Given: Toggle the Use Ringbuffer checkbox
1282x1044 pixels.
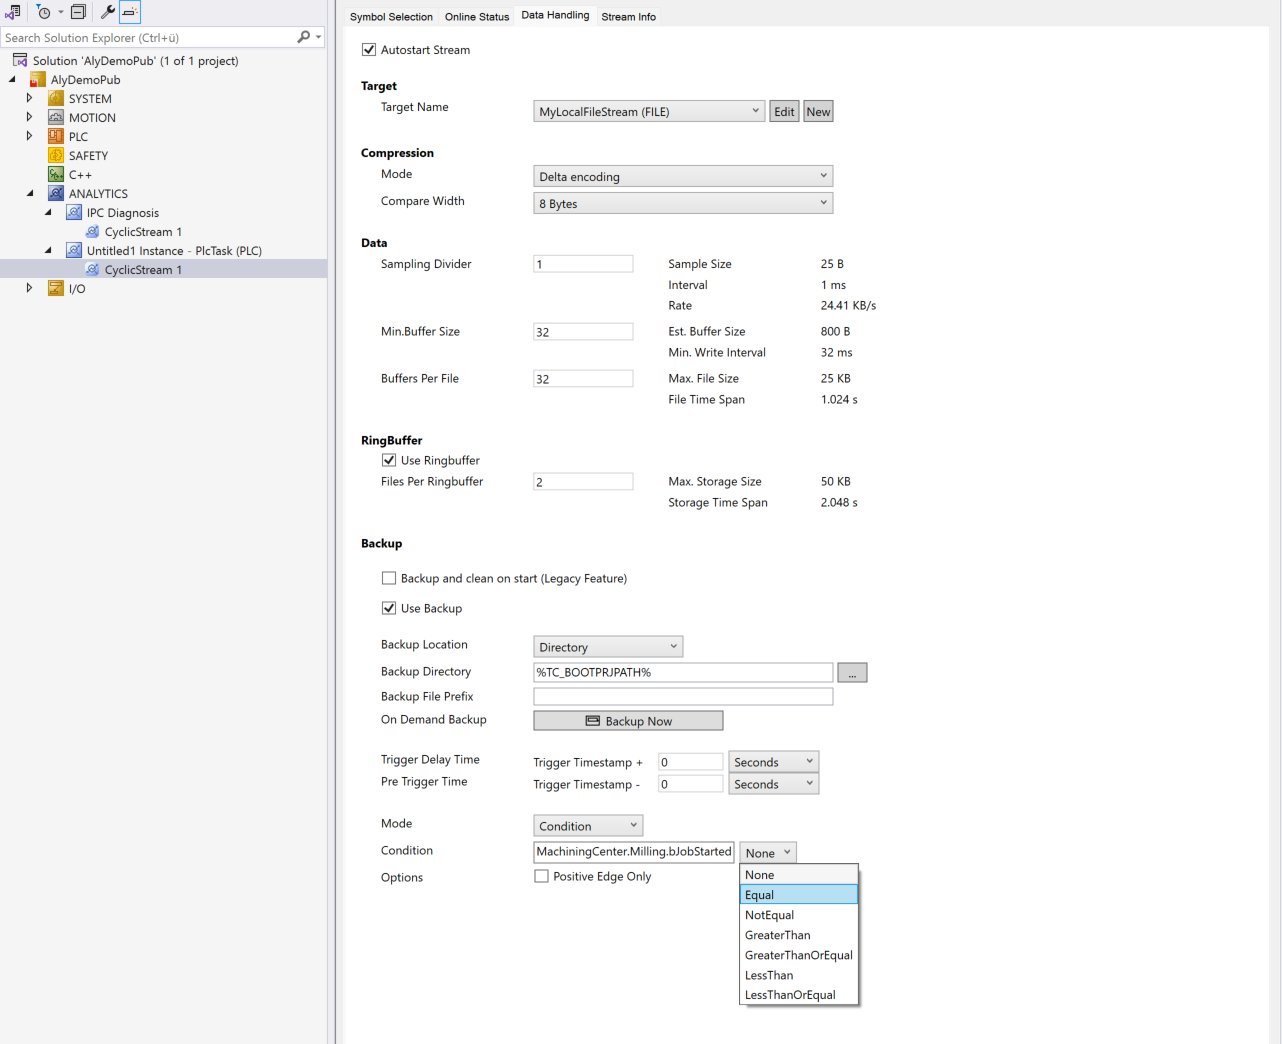Looking at the screenshot, I should pos(389,460).
